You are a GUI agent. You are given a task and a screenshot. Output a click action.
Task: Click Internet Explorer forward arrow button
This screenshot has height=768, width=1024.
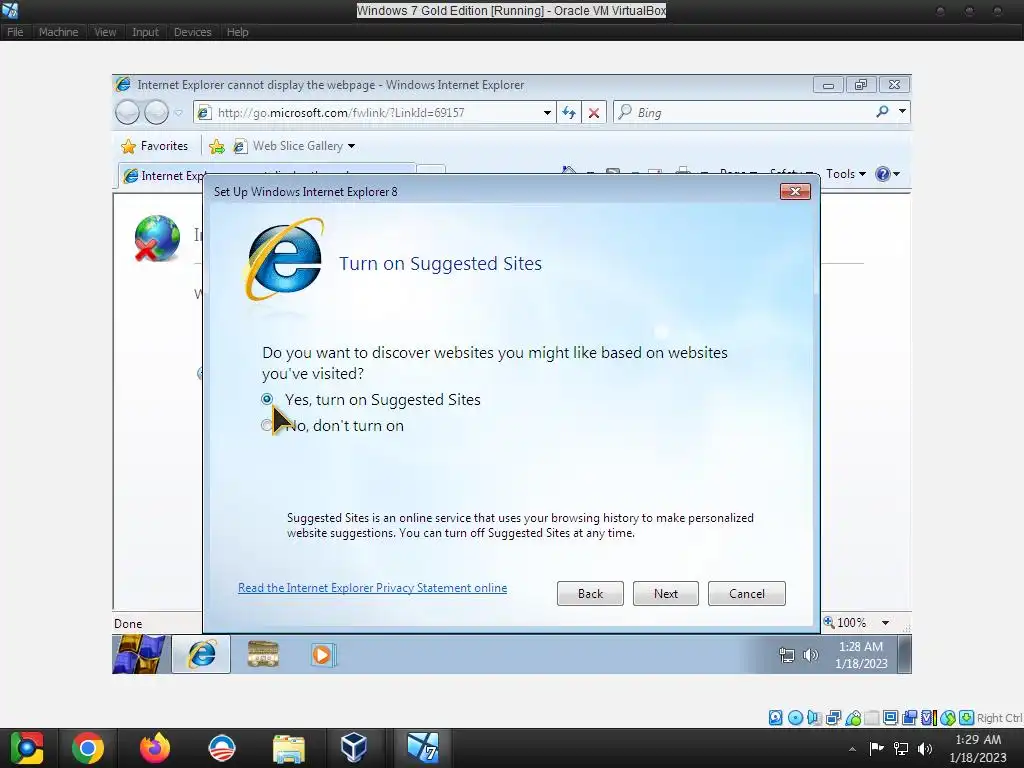click(x=156, y=112)
